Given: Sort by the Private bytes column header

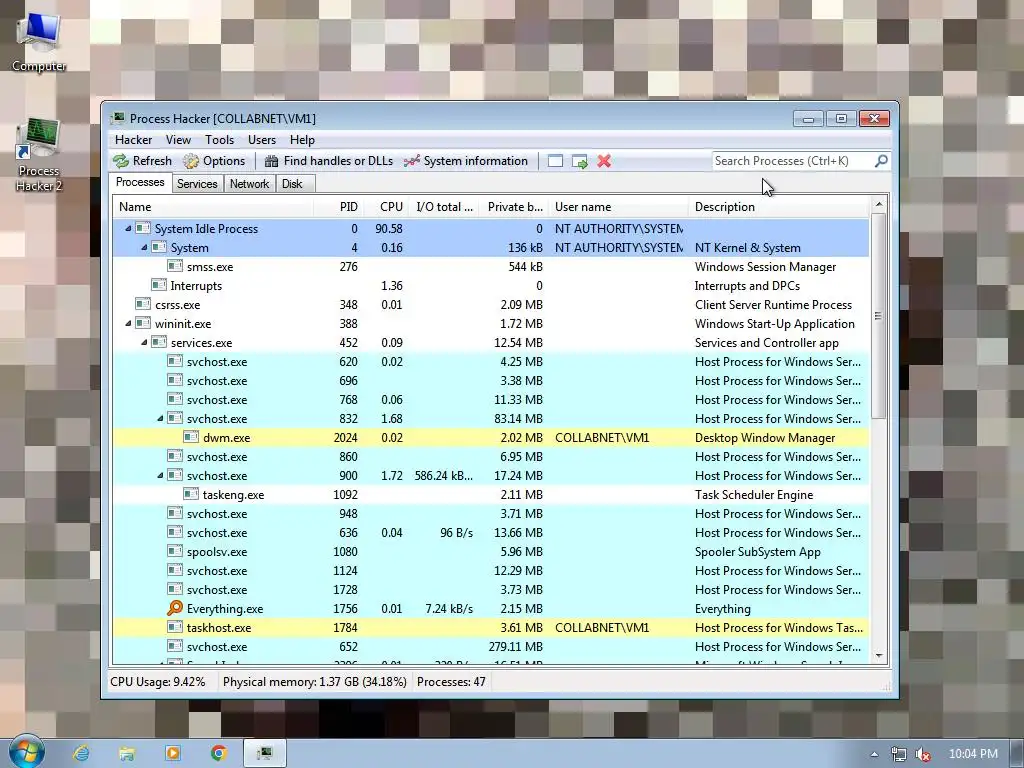Looking at the screenshot, I should (x=515, y=207).
